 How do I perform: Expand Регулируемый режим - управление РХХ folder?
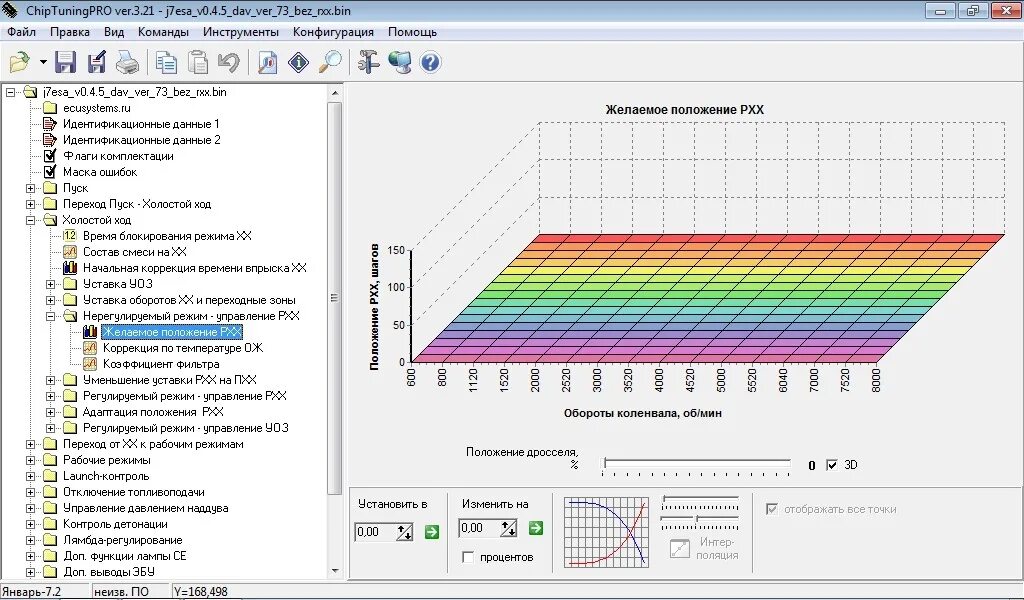(50, 396)
